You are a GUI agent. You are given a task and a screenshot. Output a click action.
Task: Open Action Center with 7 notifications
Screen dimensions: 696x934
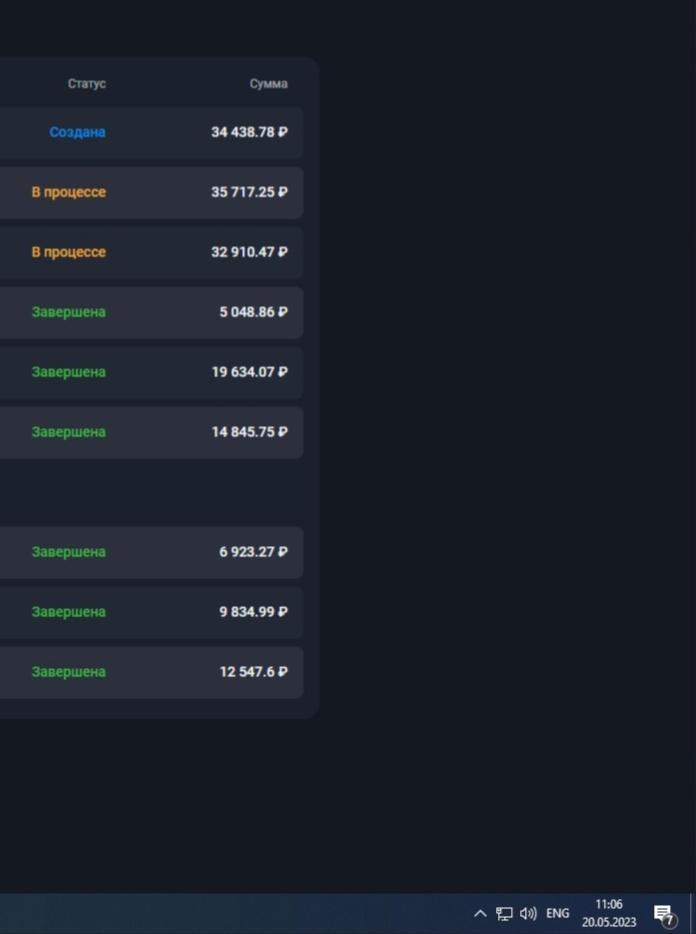tap(661, 913)
